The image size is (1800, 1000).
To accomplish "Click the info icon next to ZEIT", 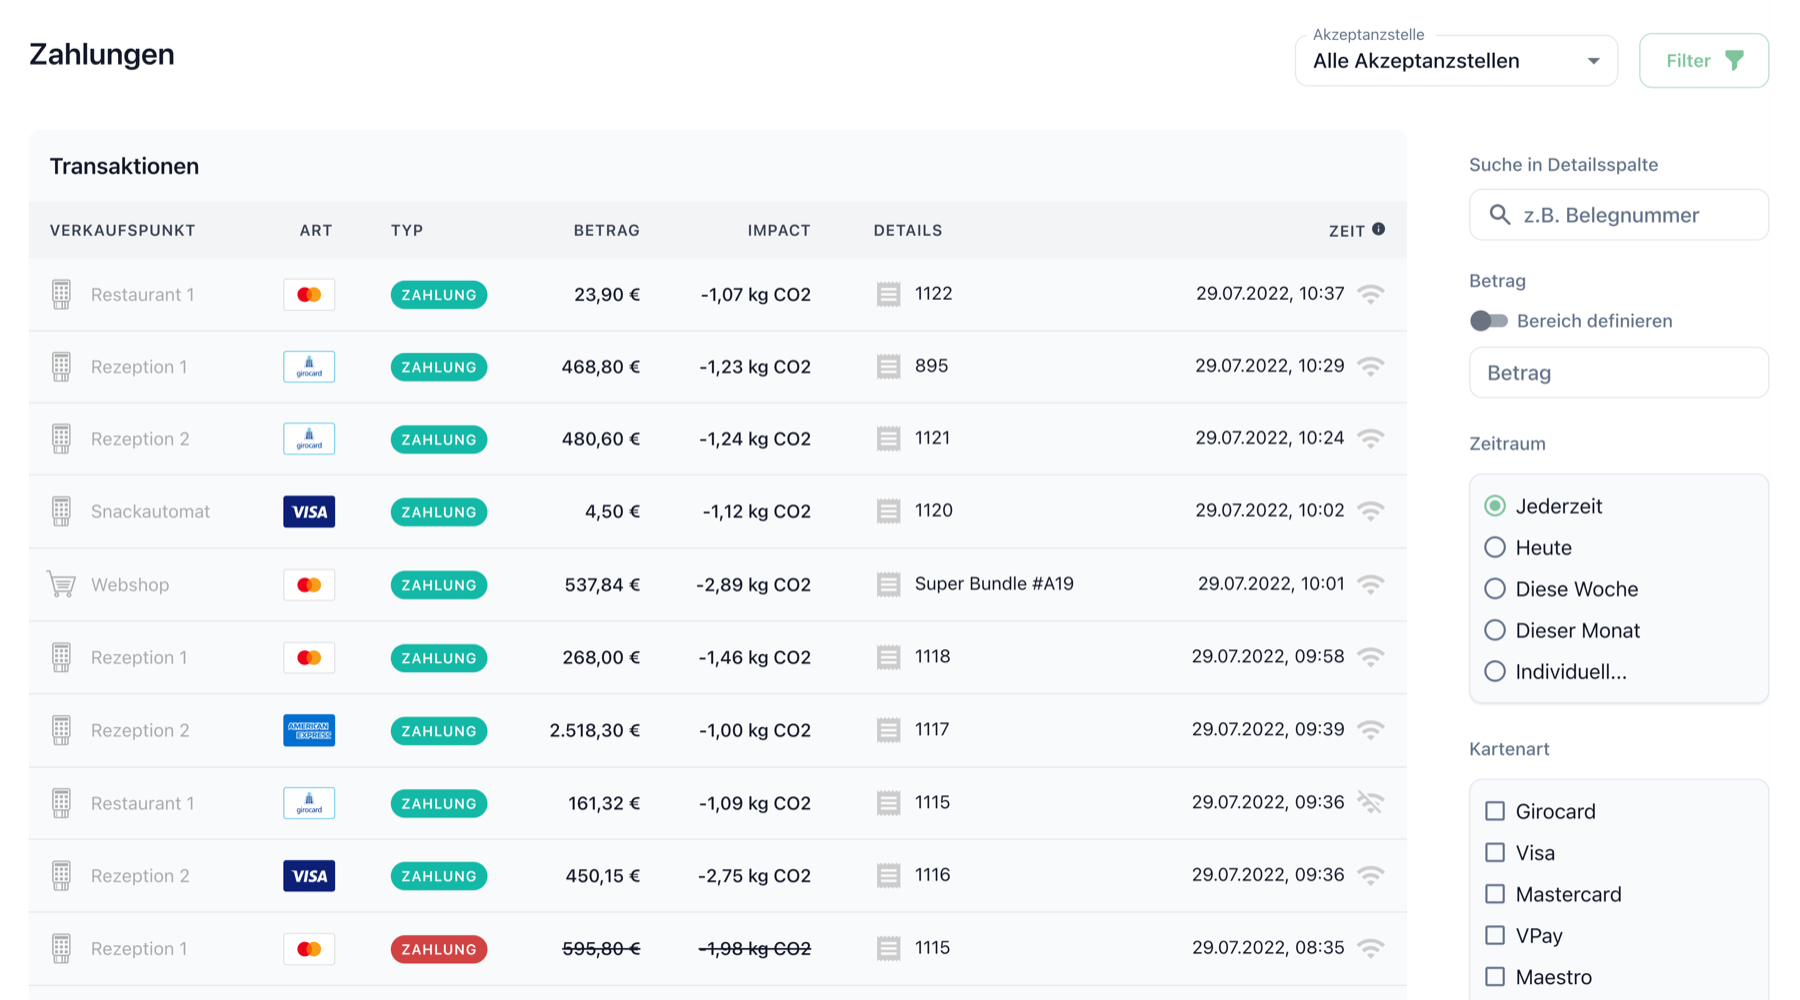I will pos(1379,229).
